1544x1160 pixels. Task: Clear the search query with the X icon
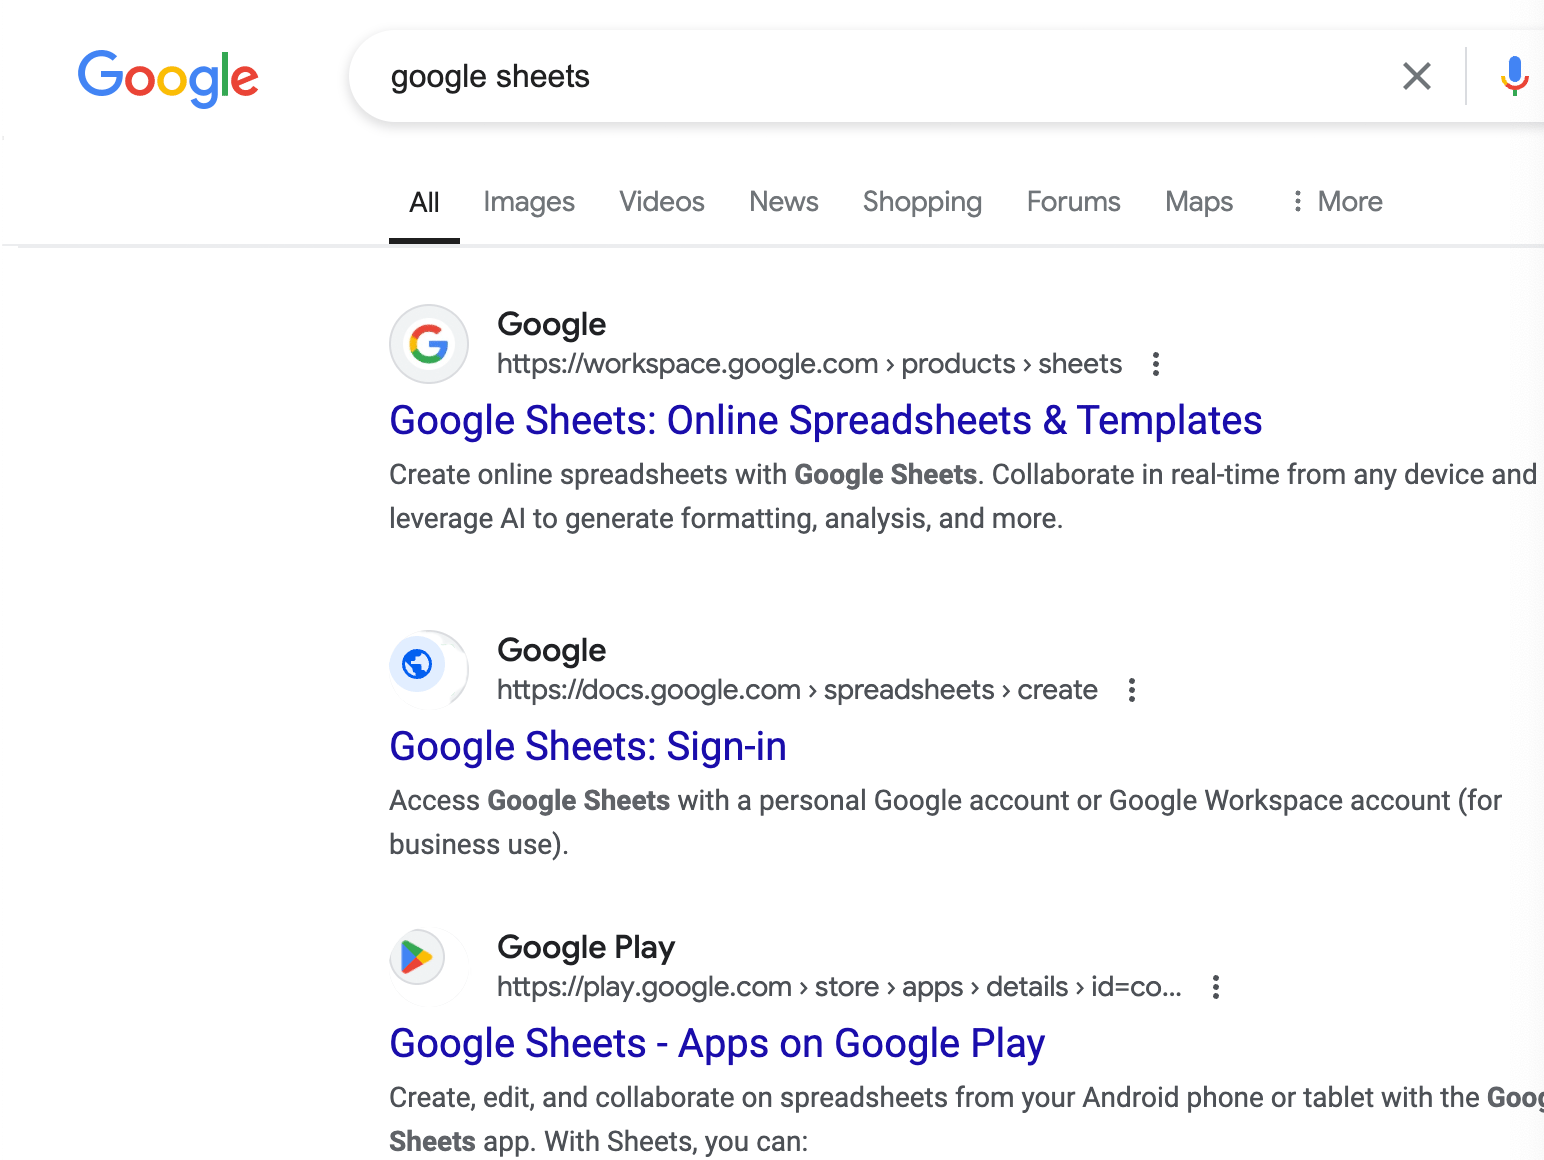point(1417,76)
